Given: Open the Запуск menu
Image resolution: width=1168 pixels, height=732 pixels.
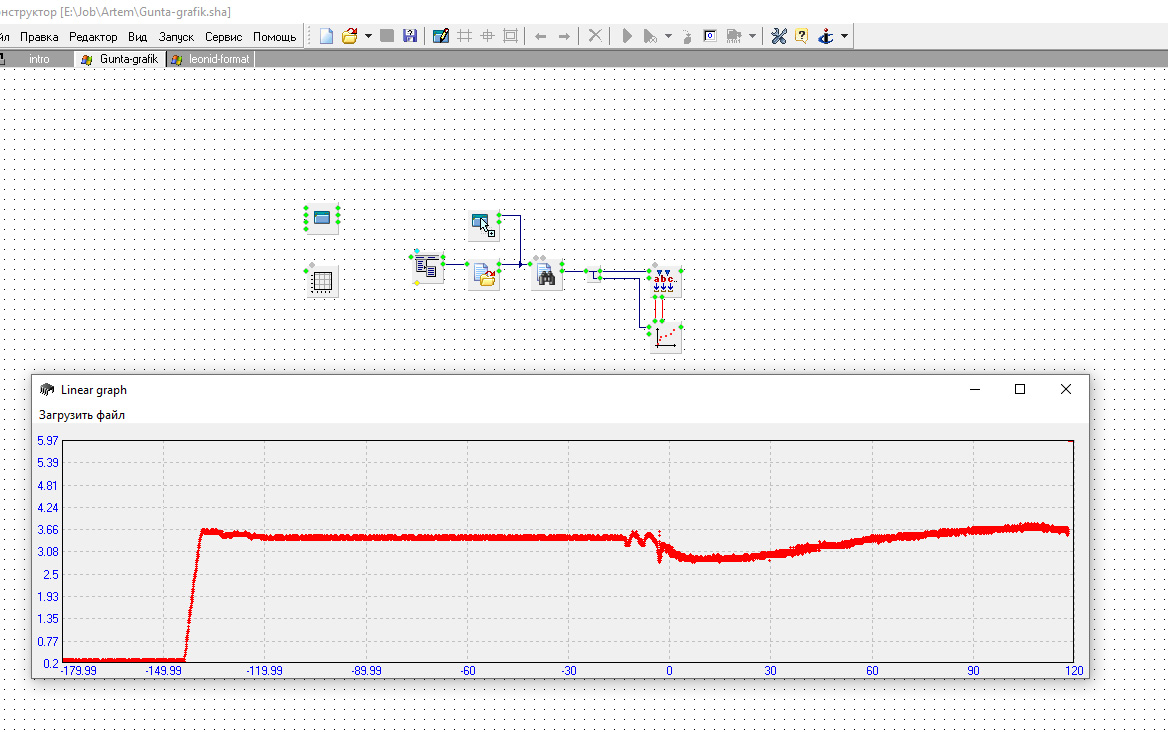Looking at the screenshot, I should pos(176,36).
